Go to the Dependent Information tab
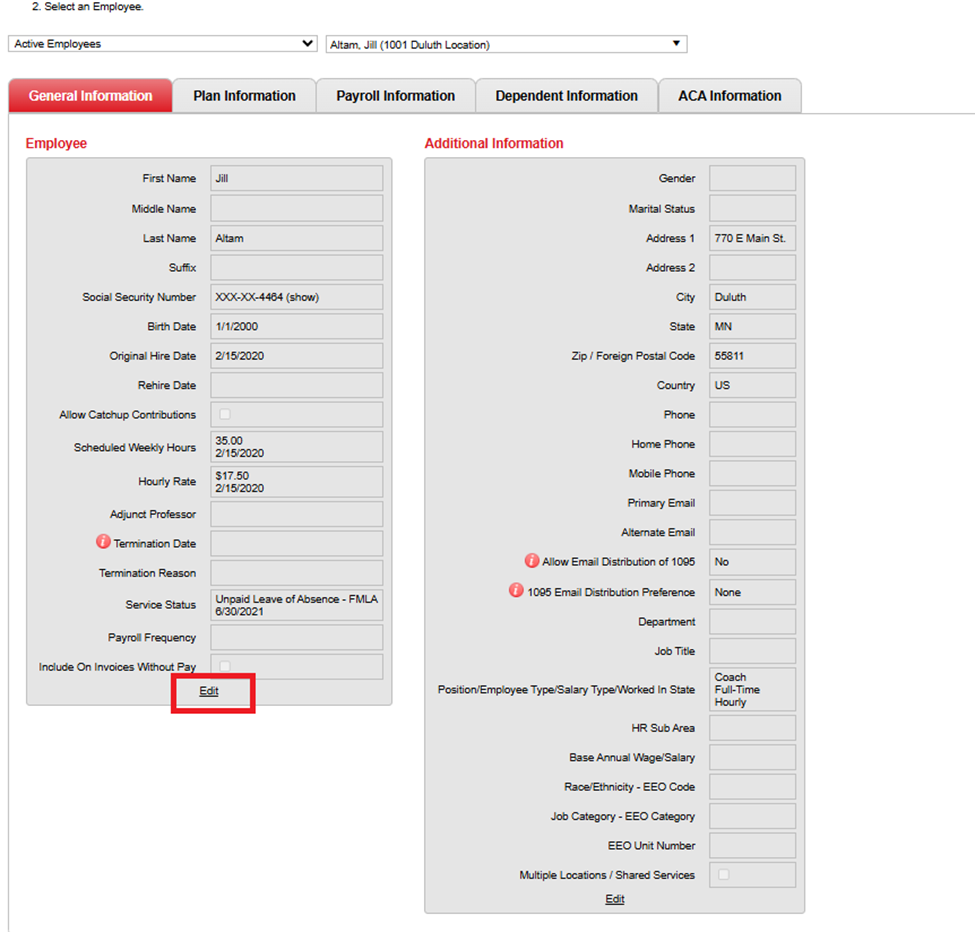This screenshot has height=932, width=975. (566, 96)
